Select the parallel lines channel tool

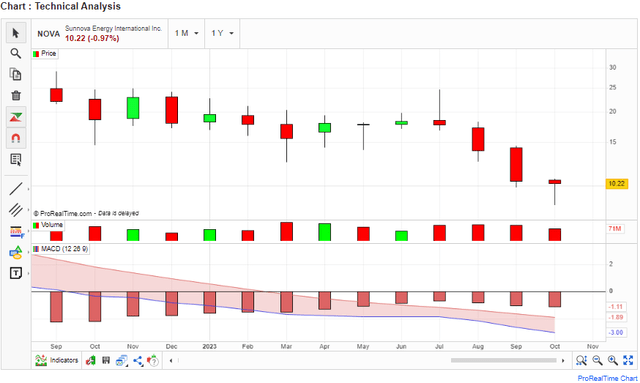click(x=16, y=210)
